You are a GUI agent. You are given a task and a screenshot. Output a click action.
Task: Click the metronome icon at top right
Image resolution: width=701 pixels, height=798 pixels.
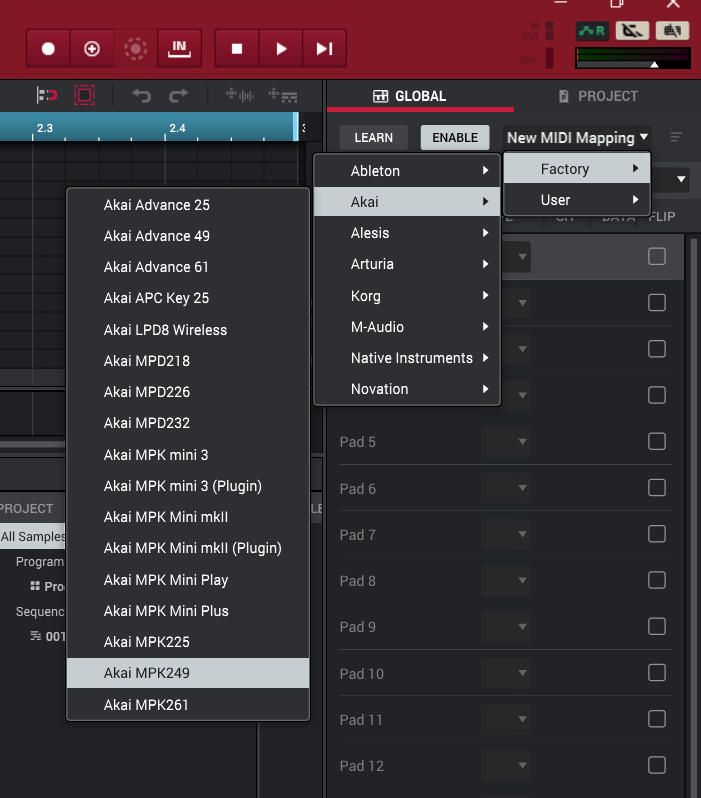pyautogui.click(x=632, y=31)
